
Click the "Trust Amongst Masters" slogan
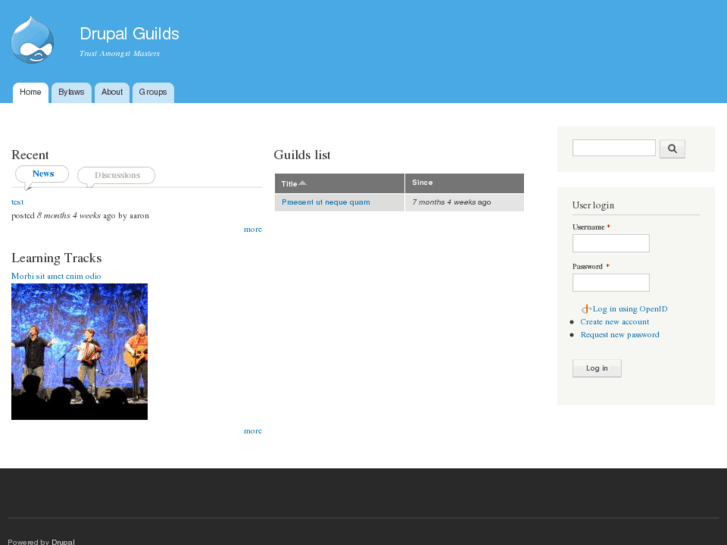click(120, 54)
